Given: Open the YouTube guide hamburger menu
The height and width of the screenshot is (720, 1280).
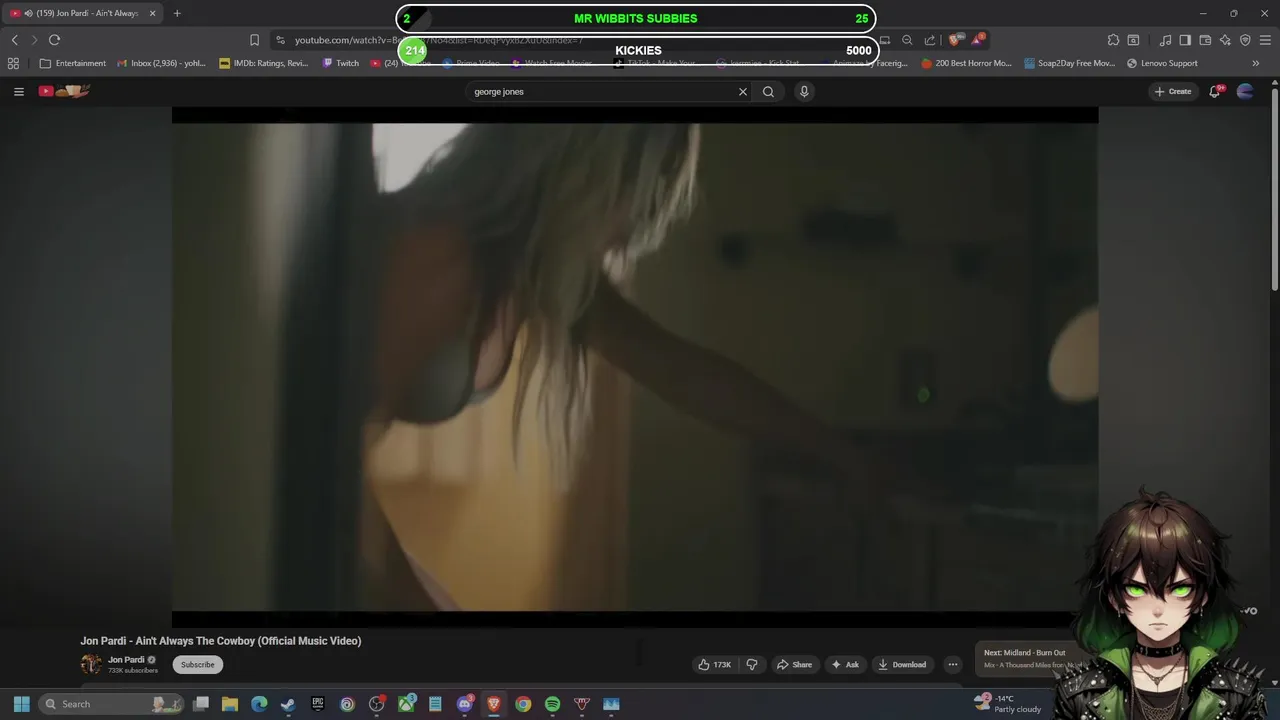Looking at the screenshot, I should click(x=18, y=91).
